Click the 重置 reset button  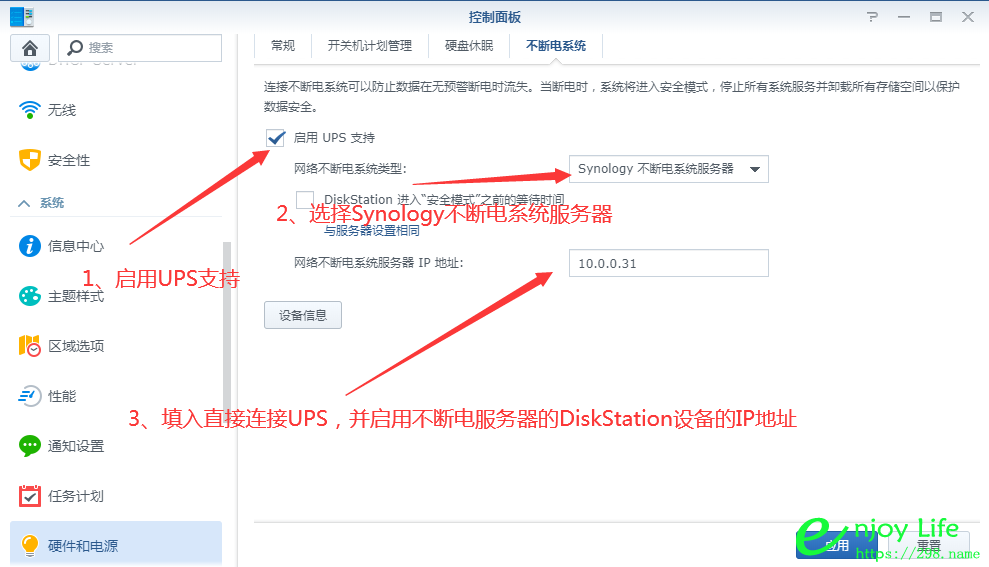928,545
